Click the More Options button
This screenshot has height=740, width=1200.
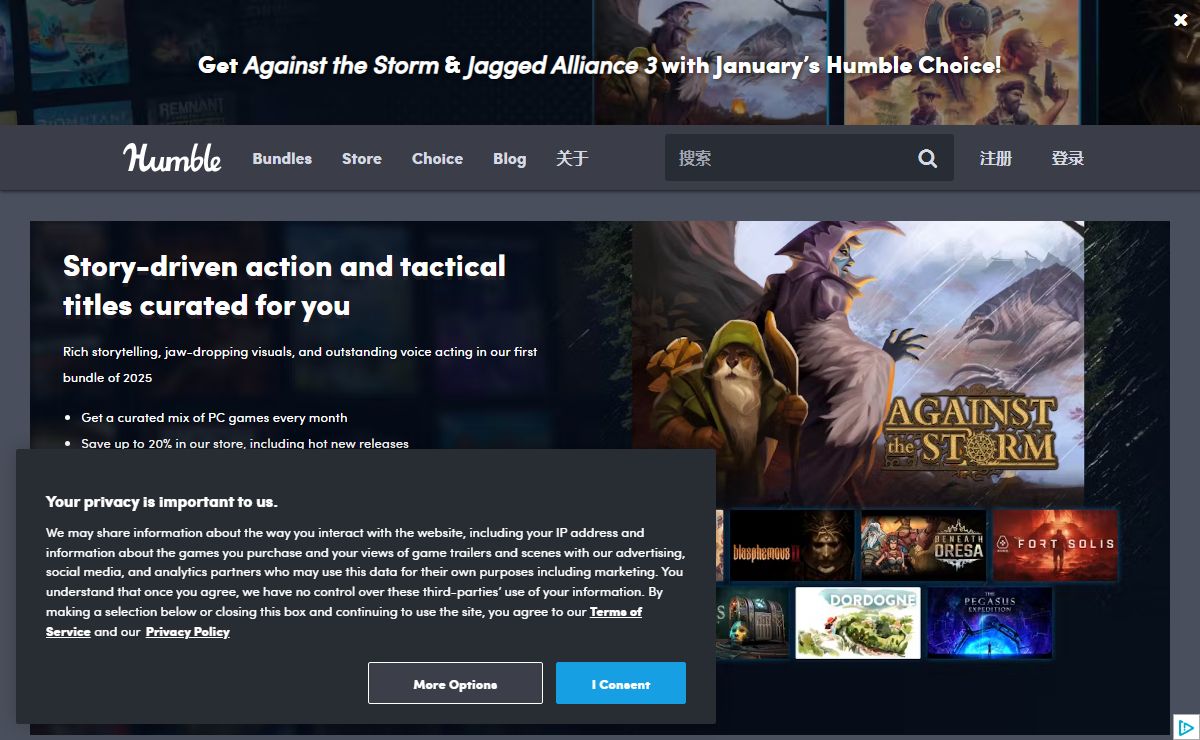(455, 684)
